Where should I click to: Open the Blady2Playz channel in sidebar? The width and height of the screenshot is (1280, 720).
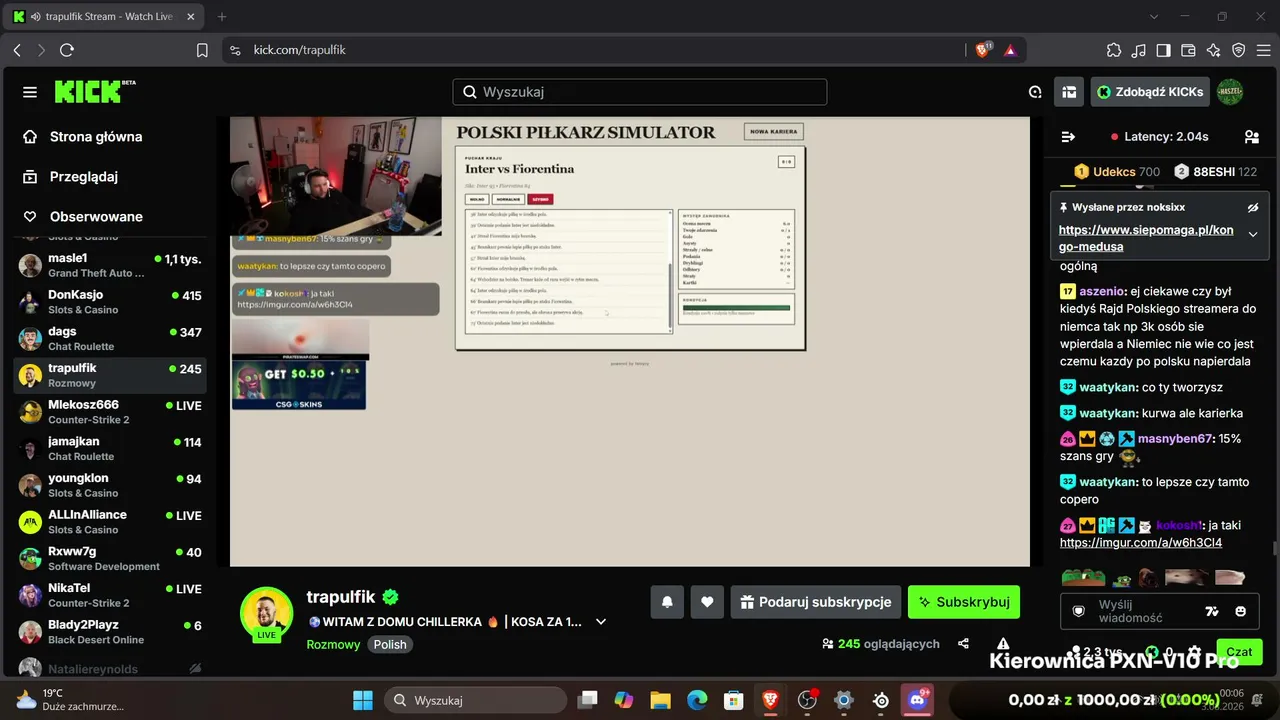click(x=110, y=632)
